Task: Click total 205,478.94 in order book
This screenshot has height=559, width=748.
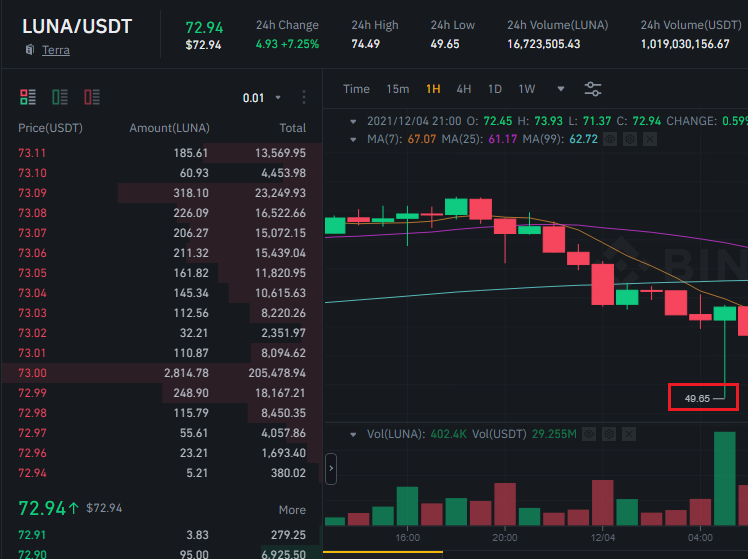Action: 277,373
